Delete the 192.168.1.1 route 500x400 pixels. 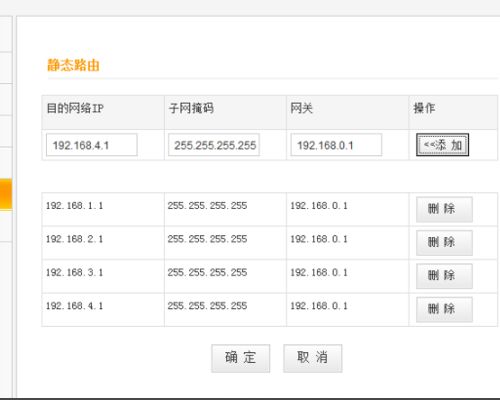coord(444,209)
